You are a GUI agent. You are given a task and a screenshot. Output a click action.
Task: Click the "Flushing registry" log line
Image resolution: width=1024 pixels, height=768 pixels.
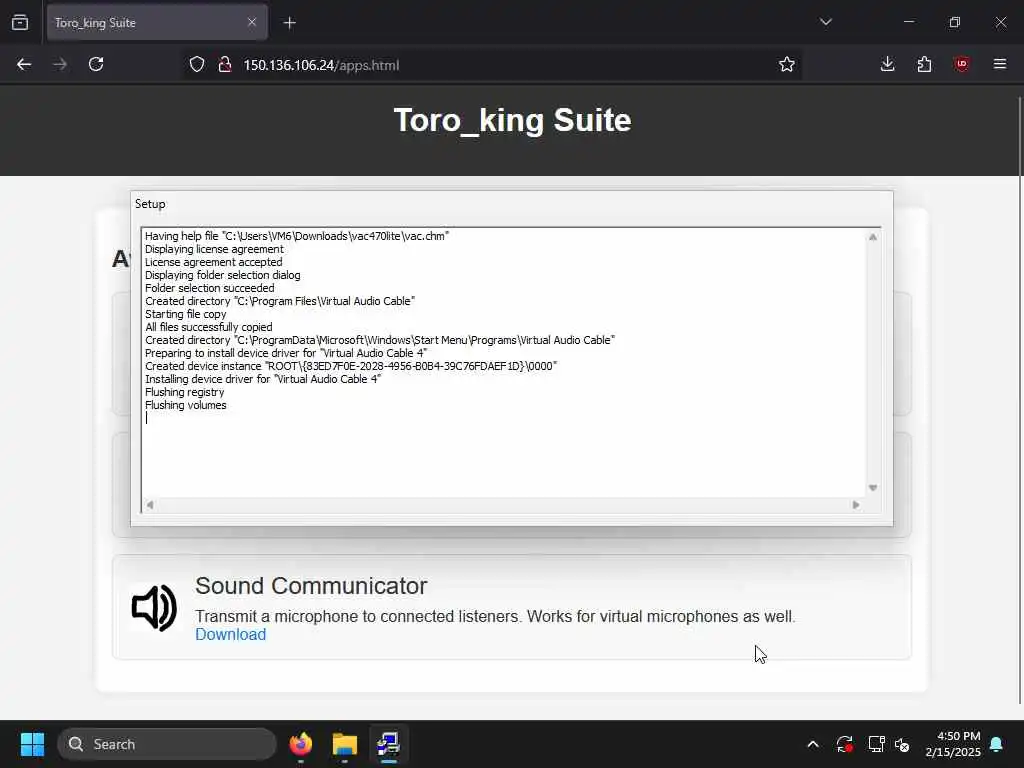[x=184, y=392]
